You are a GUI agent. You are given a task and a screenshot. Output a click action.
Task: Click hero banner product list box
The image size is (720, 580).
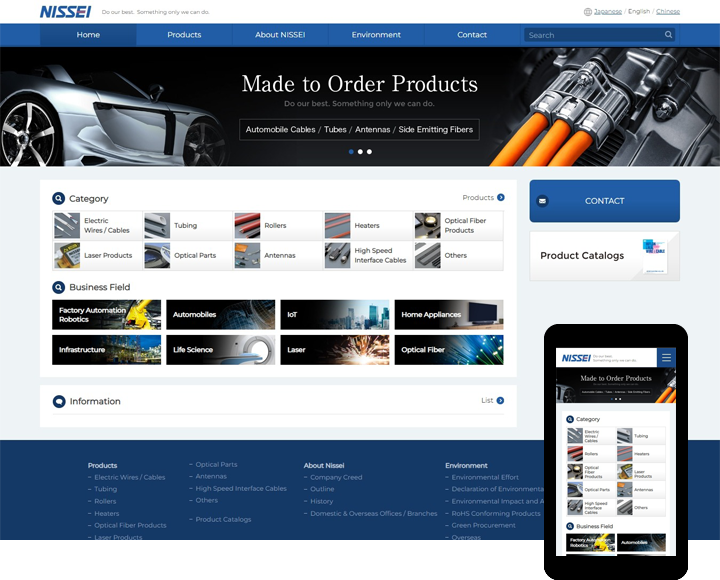(360, 130)
